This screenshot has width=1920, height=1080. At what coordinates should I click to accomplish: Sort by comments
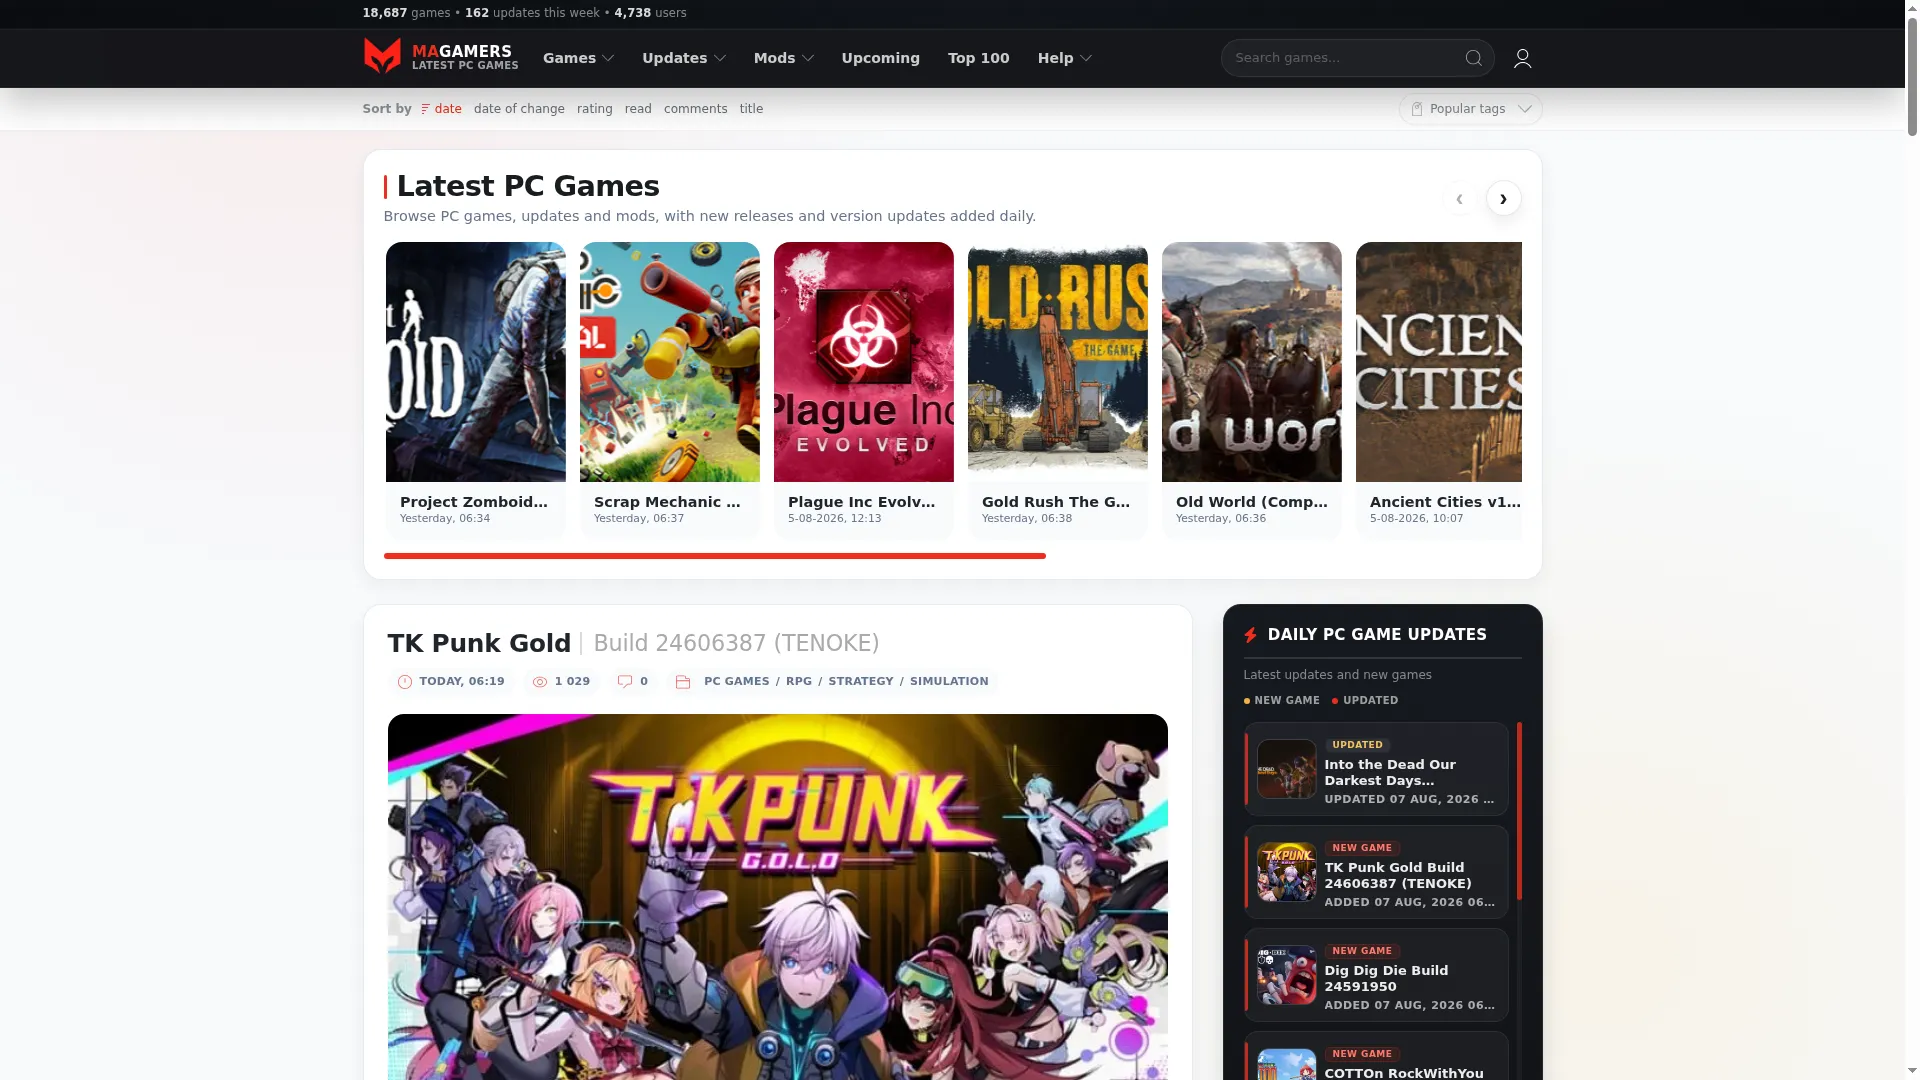695,109
